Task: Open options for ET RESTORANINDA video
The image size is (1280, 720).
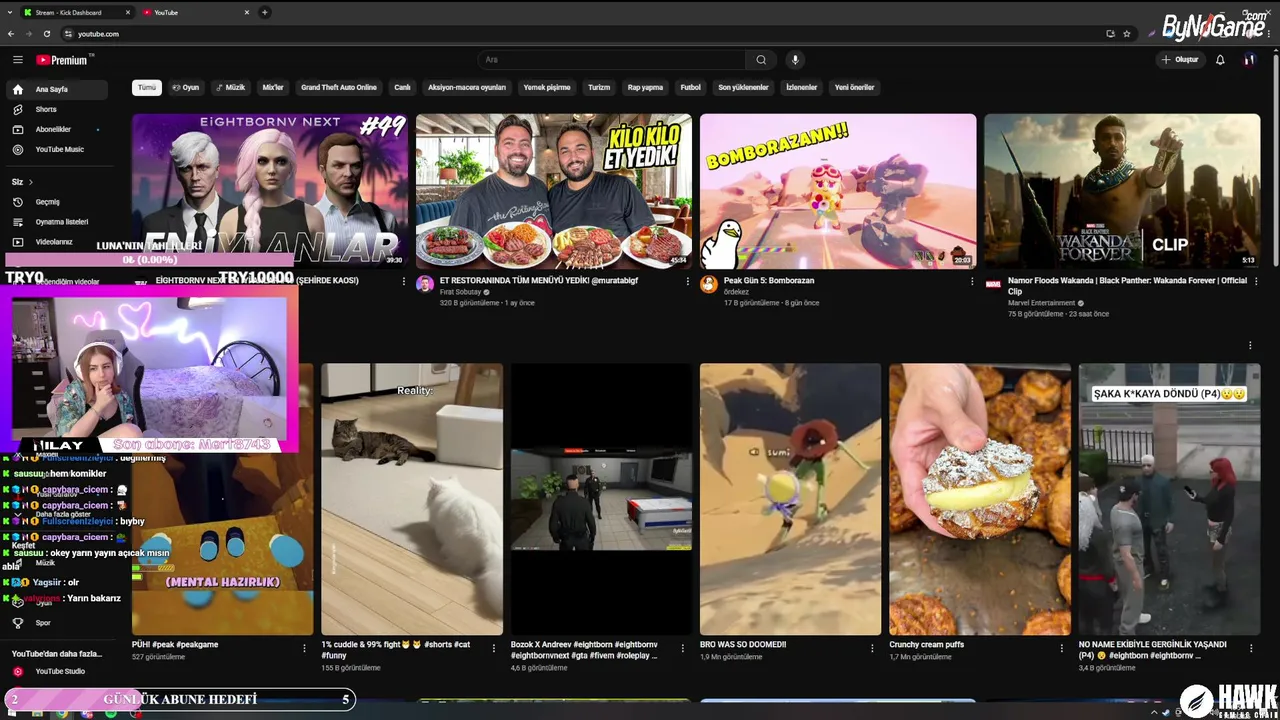Action: (688, 282)
